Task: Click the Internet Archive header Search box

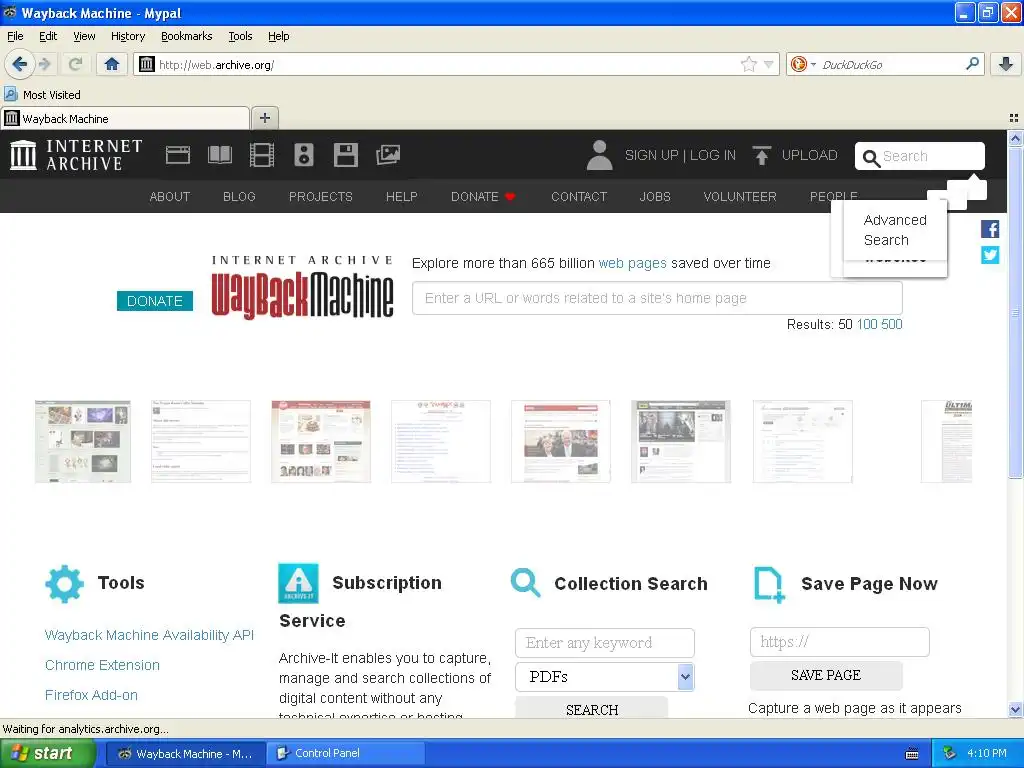Action: 920,156
